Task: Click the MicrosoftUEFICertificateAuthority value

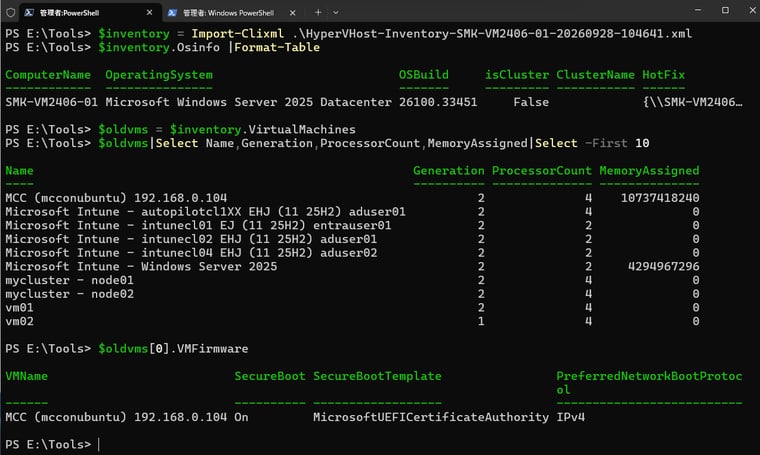Action: (x=431, y=417)
